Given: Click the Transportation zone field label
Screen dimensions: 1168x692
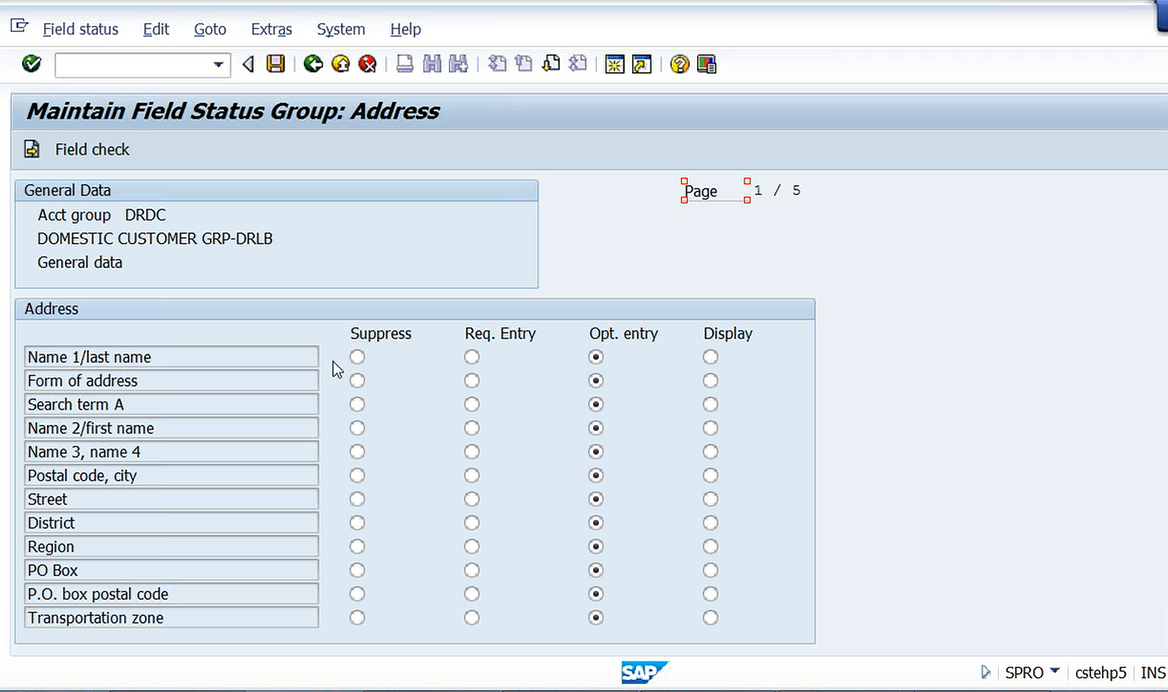Looking at the screenshot, I should (x=171, y=618).
